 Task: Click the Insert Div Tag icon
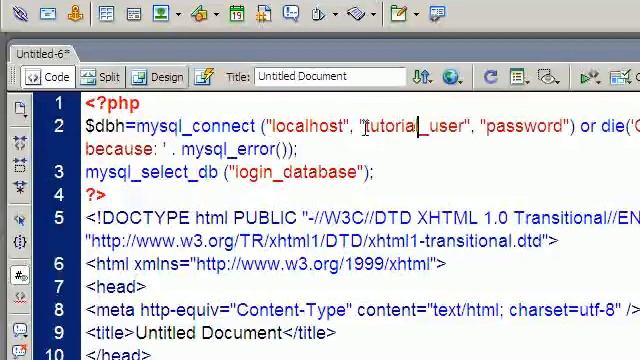coord(133,14)
